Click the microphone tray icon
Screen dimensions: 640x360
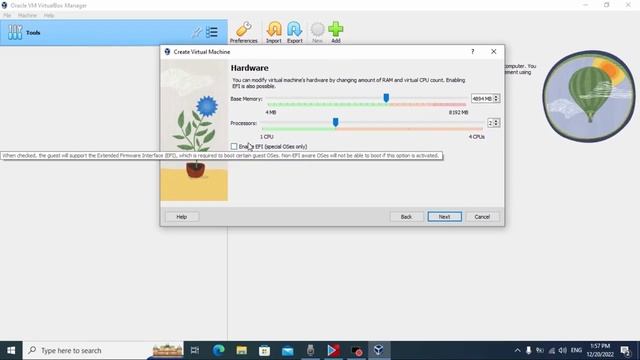pos(528,350)
